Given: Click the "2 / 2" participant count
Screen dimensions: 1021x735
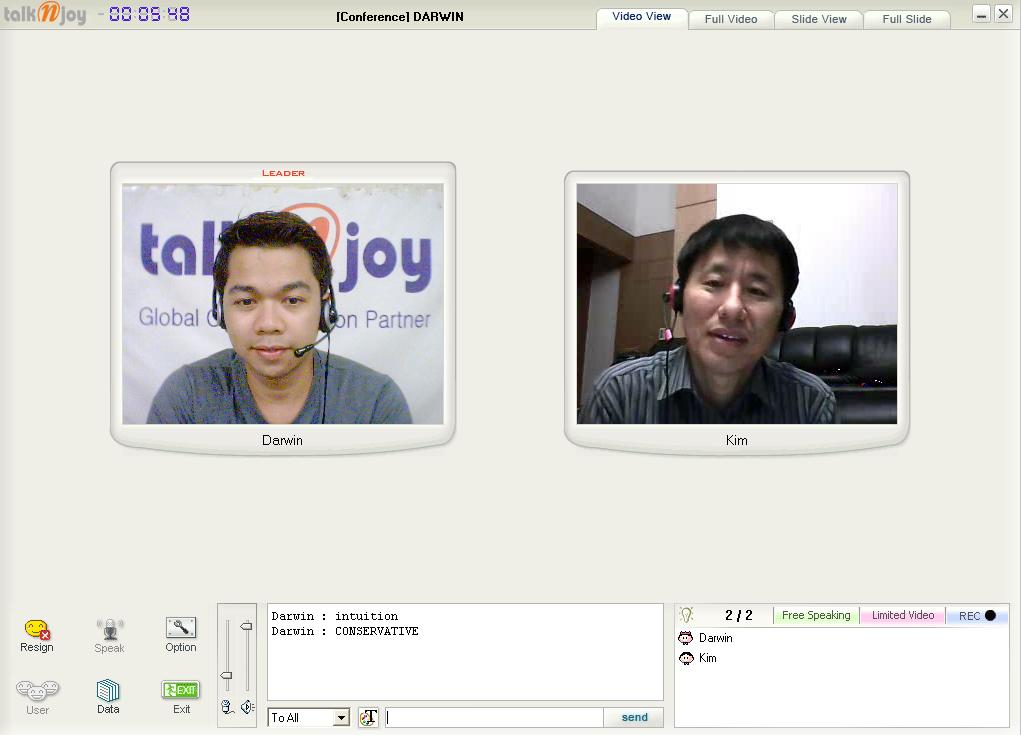Looking at the screenshot, I should click(738, 615).
